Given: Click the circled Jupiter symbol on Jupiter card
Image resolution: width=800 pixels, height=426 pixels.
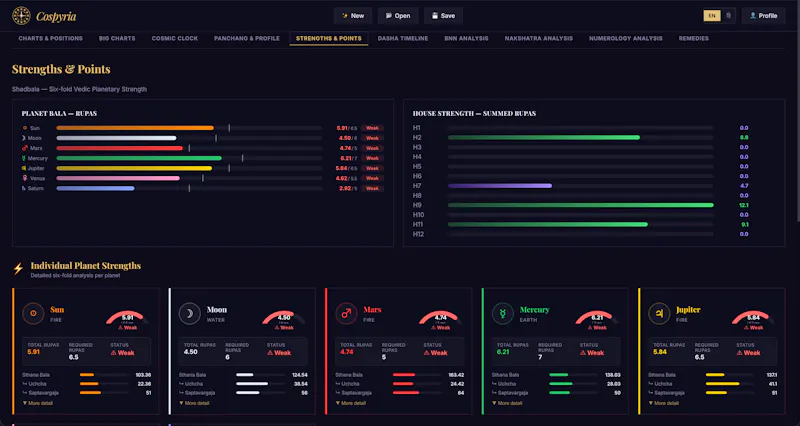Looking at the screenshot, I should coord(659,314).
